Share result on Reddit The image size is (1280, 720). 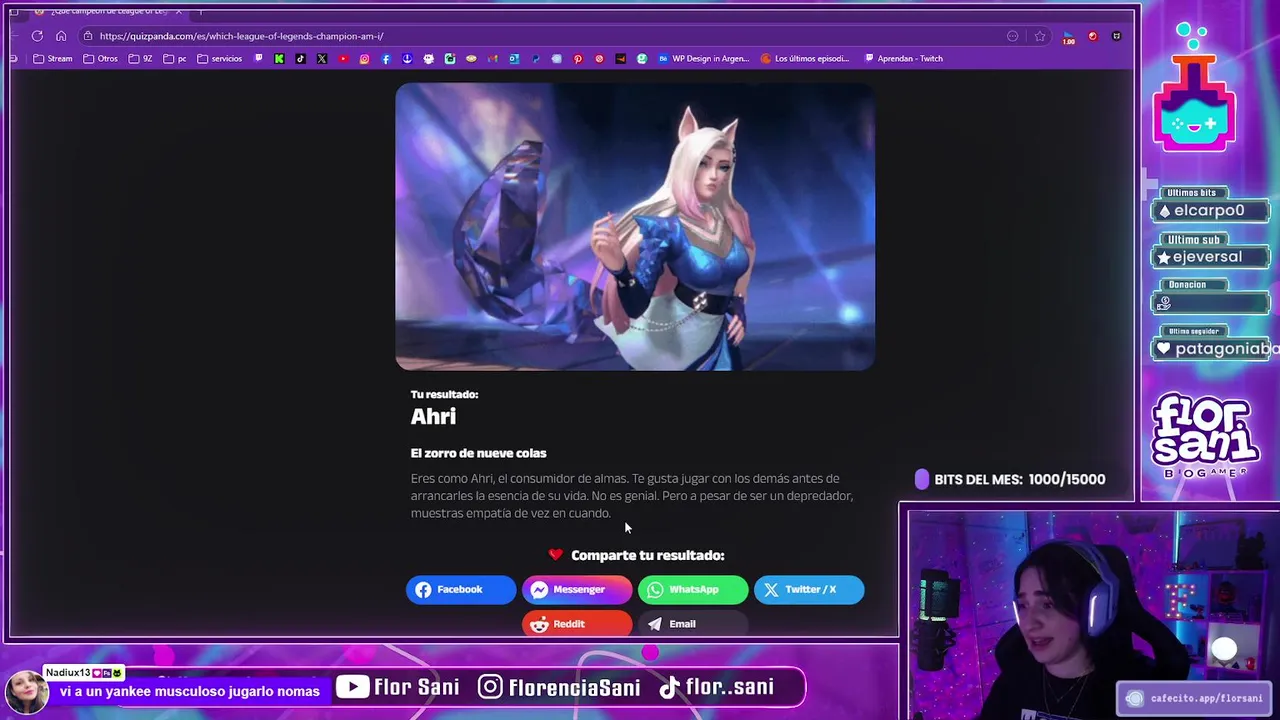click(577, 624)
